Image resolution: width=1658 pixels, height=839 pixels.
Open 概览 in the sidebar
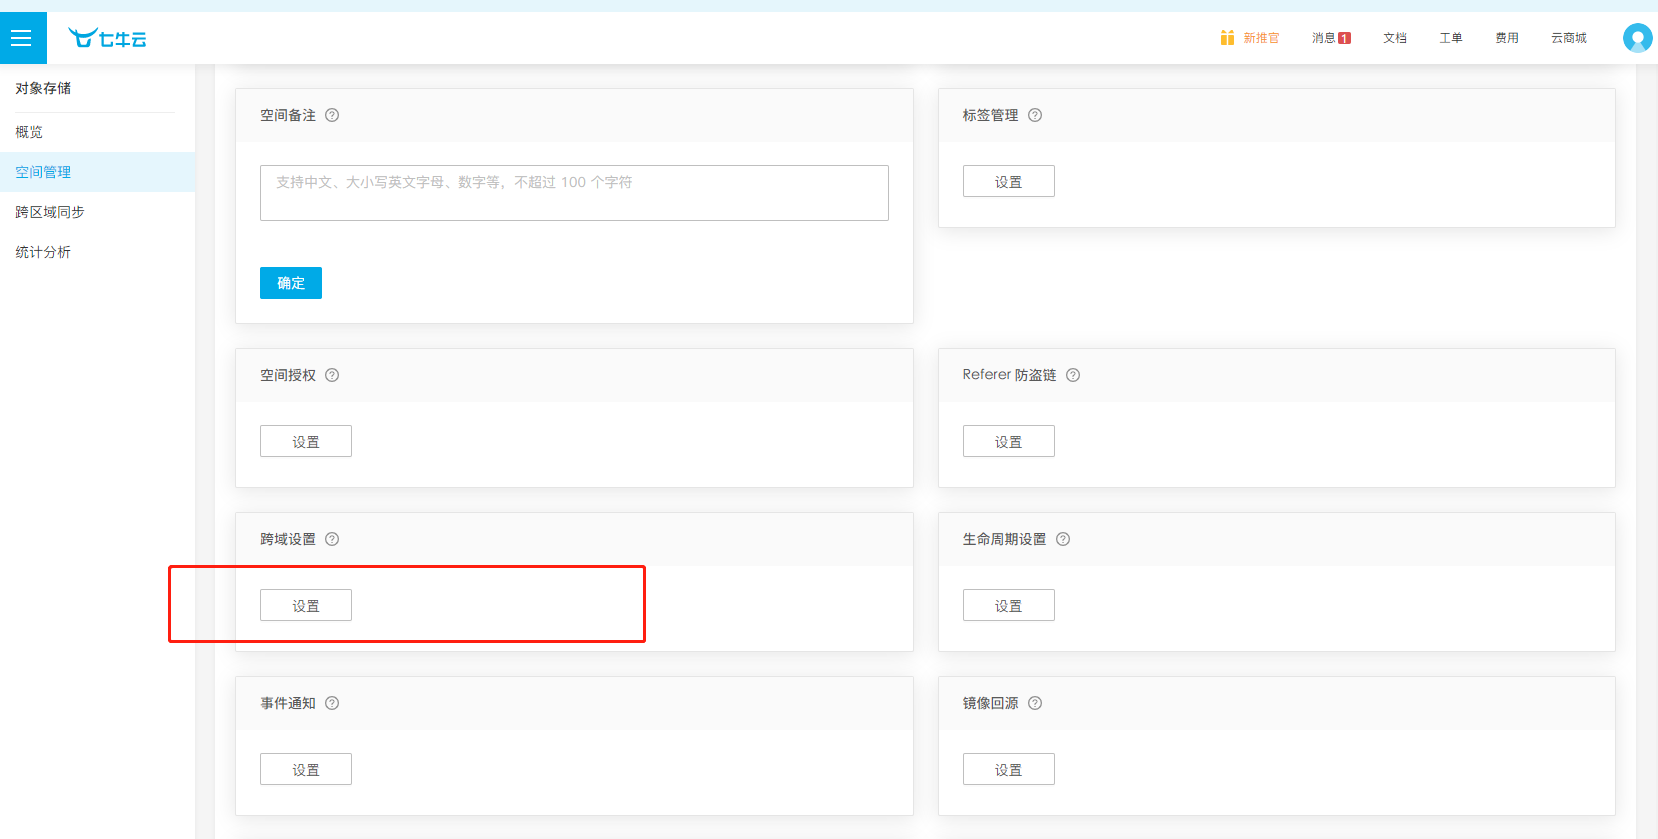(29, 132)
